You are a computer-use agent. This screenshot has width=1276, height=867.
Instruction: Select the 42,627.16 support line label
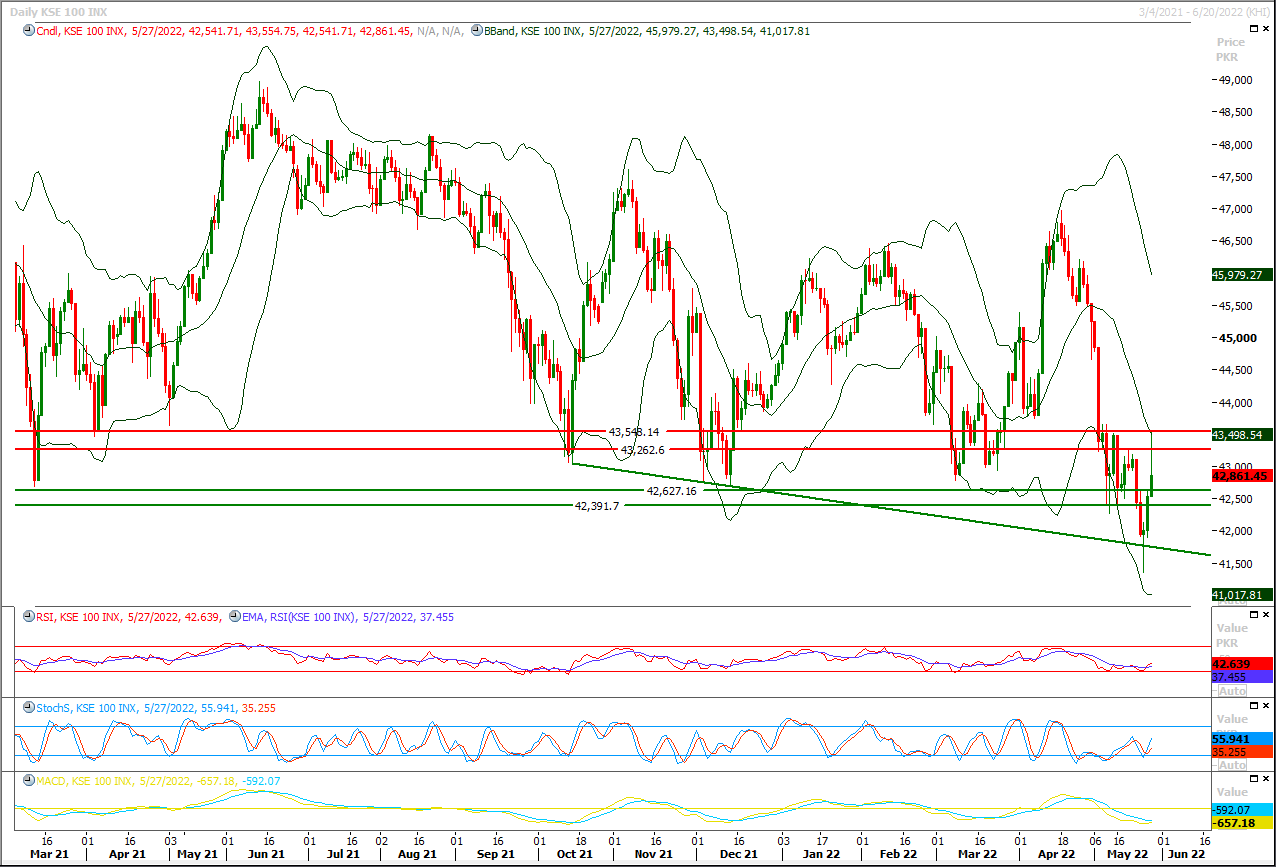click(x=672, y=491)
